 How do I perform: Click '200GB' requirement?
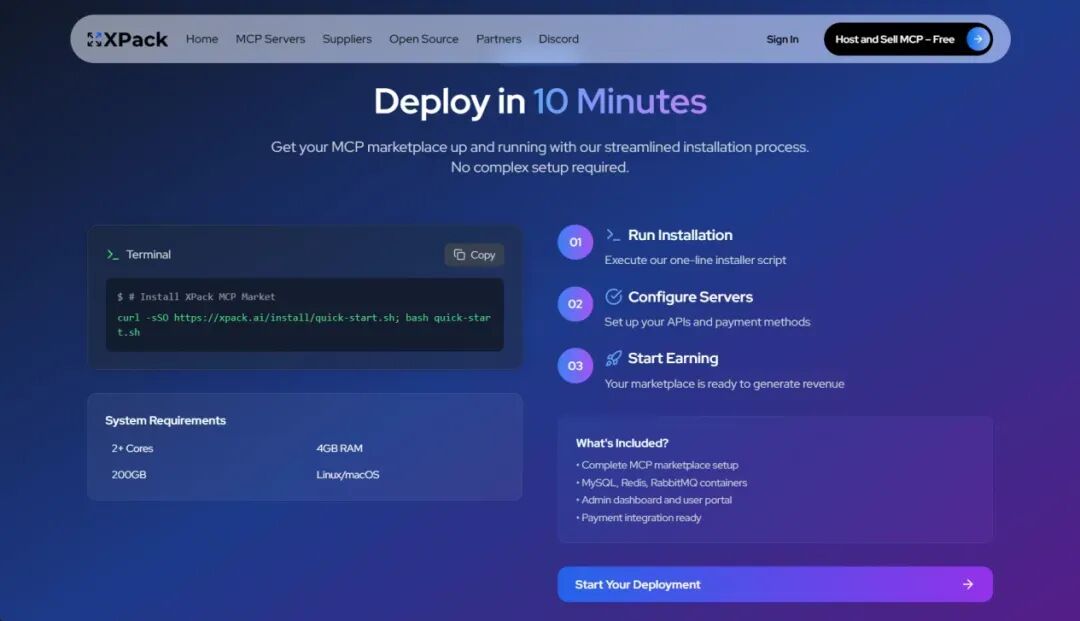pos(129,474)
